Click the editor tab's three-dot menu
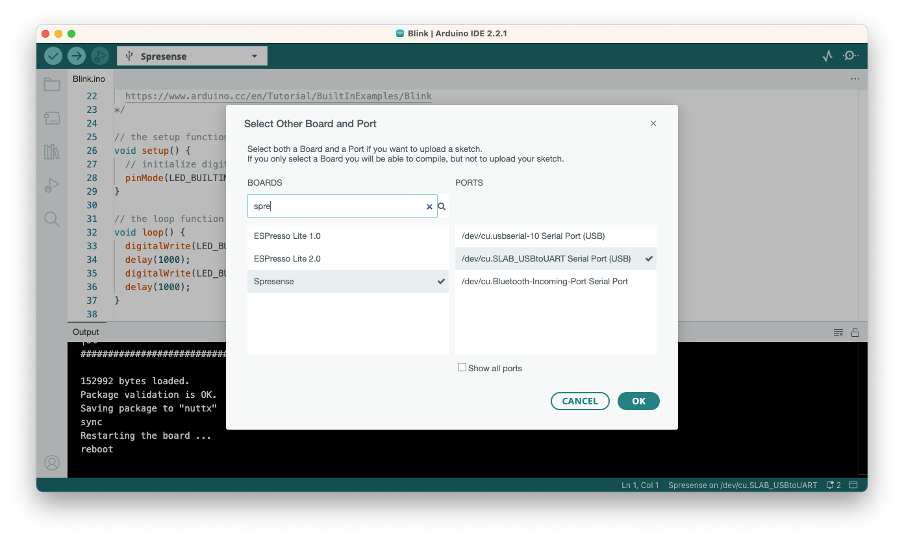904x540 pixels. pos(854,79)
